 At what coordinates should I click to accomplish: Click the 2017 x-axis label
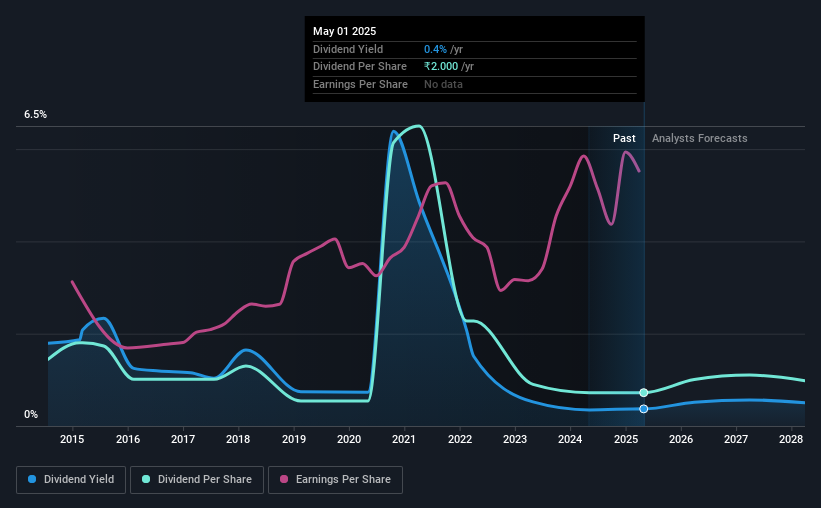click(183, 439)
